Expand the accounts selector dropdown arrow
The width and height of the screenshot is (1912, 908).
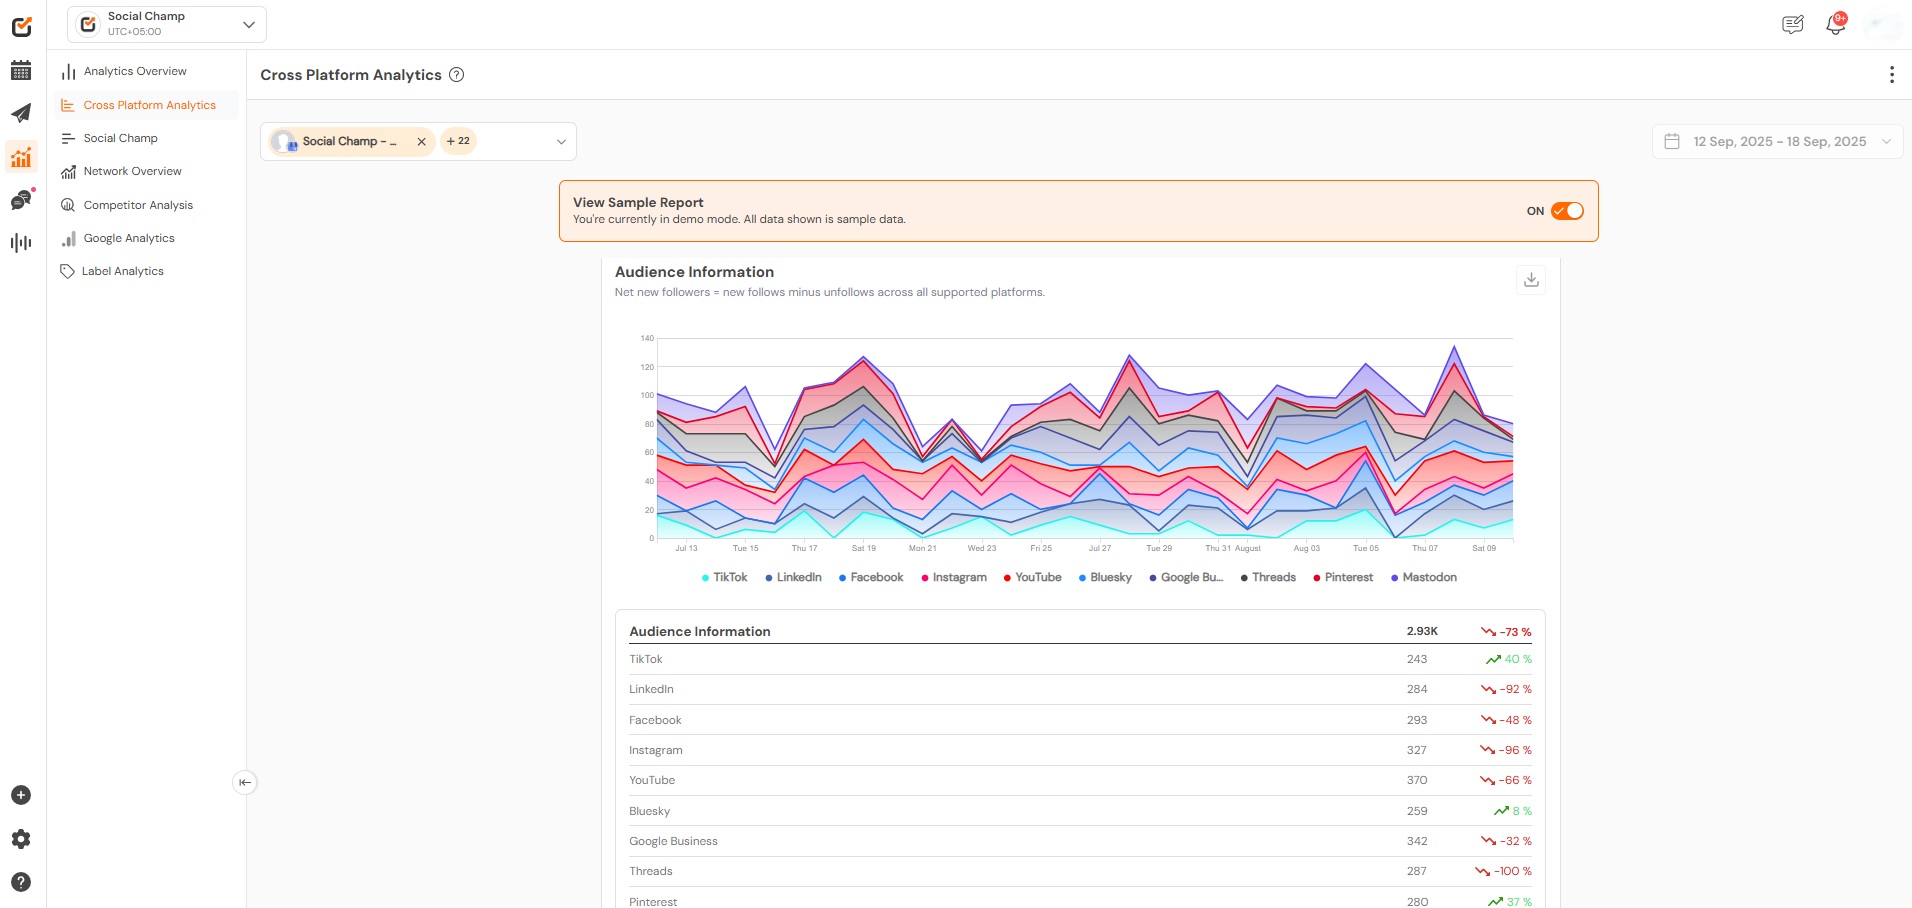tap(561, 142)
